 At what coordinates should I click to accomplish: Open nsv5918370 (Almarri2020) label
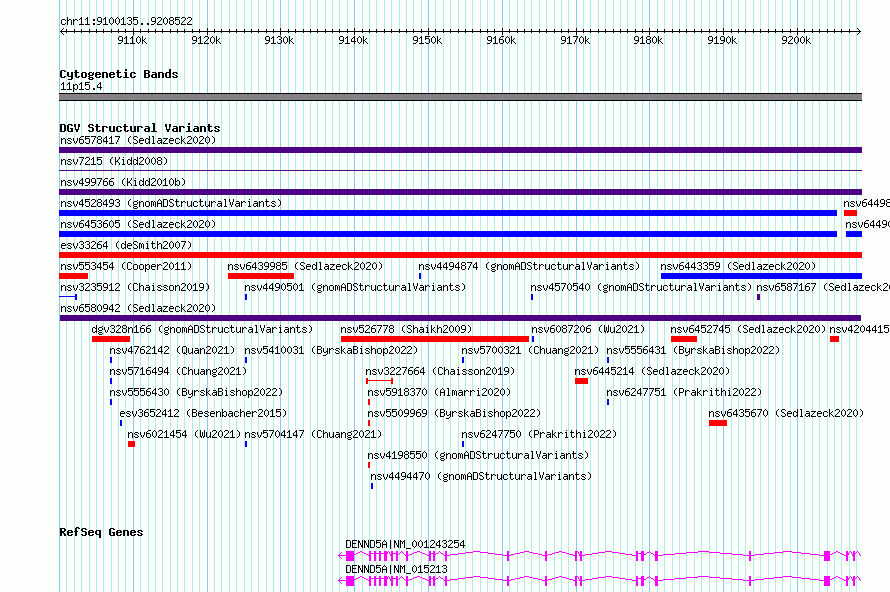(439, 392)
